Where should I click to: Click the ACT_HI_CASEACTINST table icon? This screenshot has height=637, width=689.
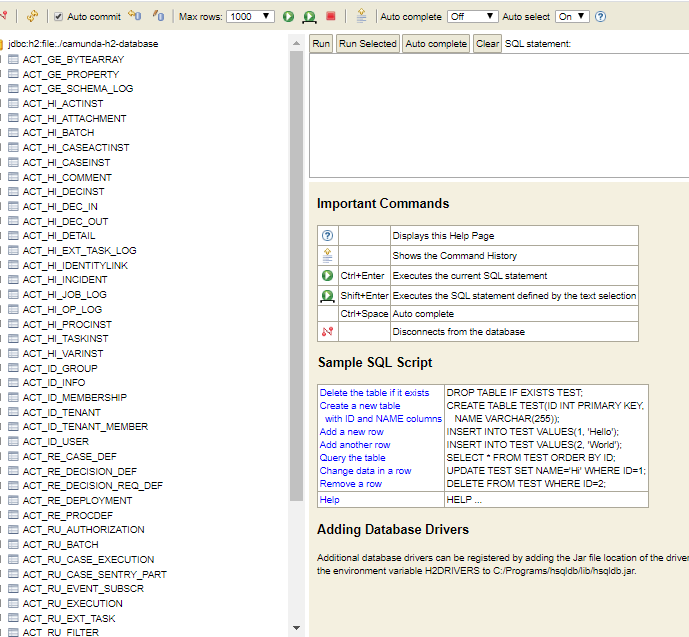(14, 147)
